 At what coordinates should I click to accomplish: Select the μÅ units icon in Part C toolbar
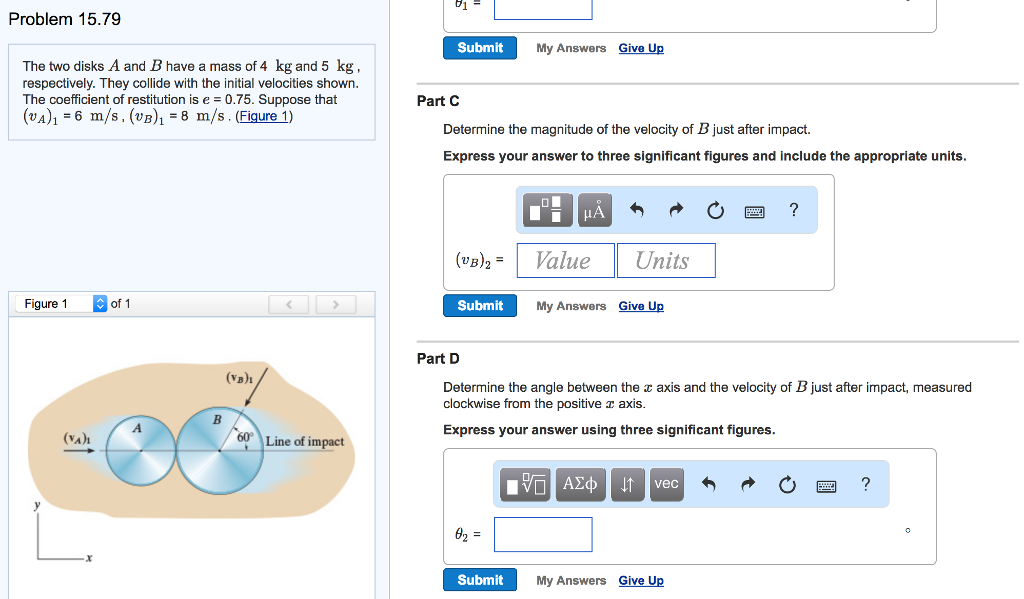(x=594, y=209)
